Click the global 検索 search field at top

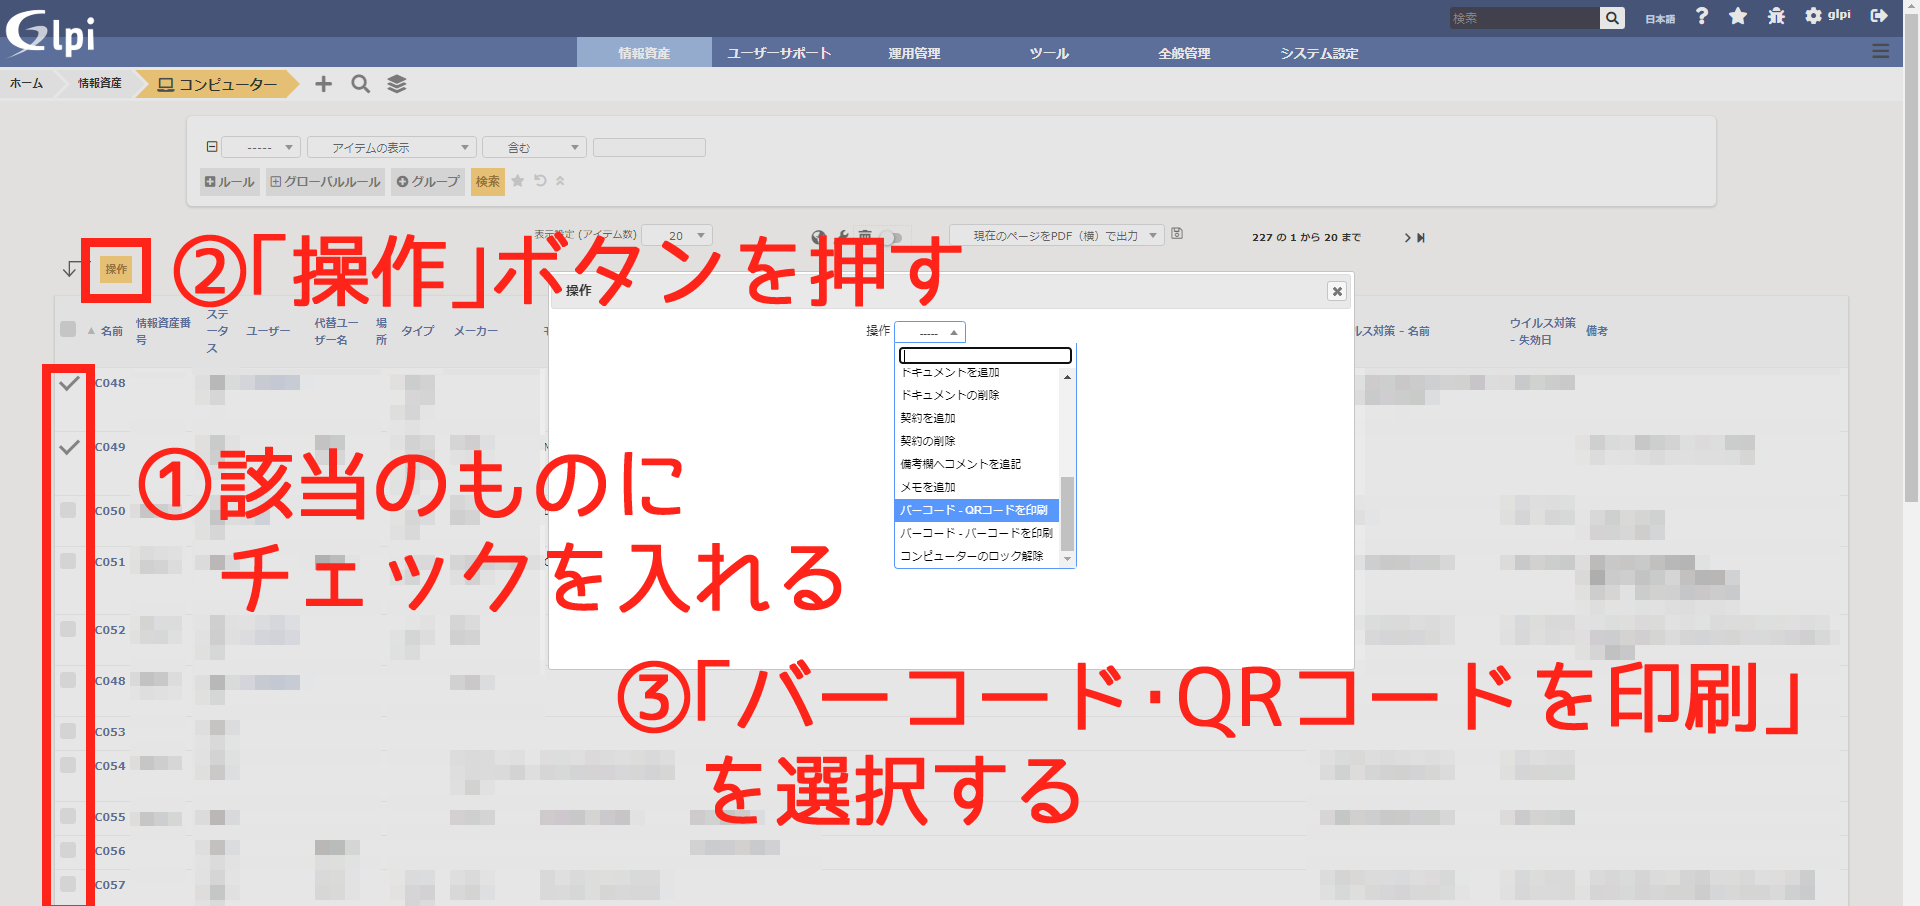pos(1523,18)
